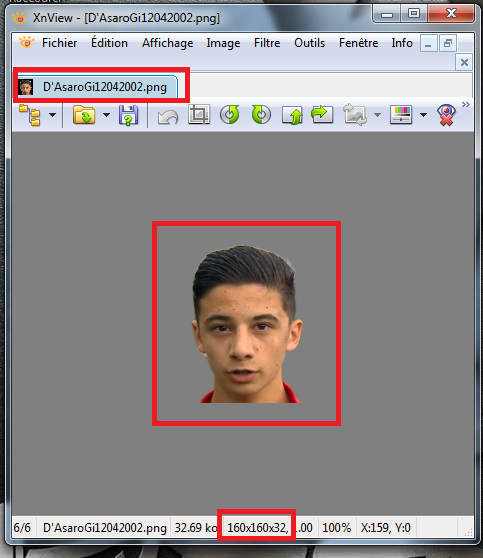Select the Crop tool icon

click(199, 115)
